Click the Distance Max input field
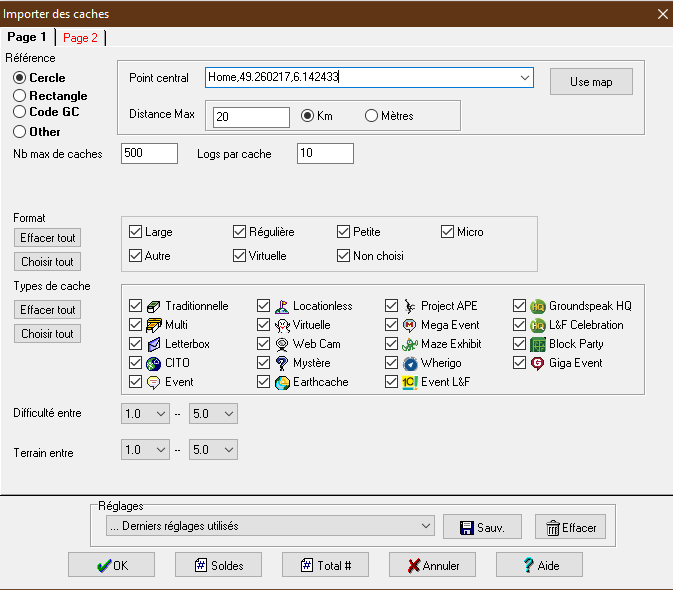673x590 pixels. [x=250, y=117]
